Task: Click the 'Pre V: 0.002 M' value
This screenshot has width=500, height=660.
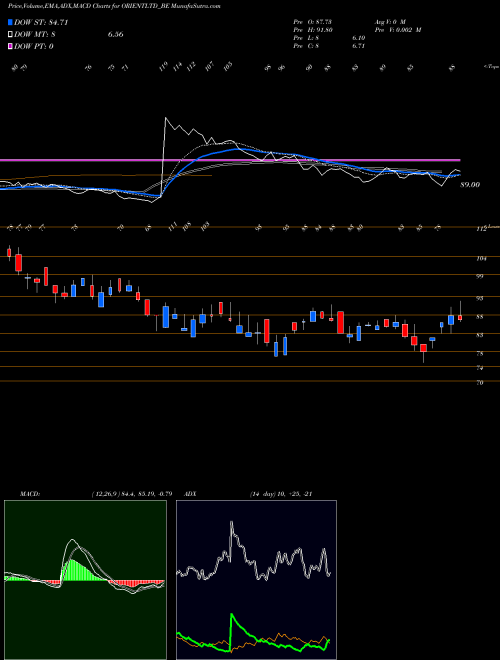Action: (x=397, y=30)
